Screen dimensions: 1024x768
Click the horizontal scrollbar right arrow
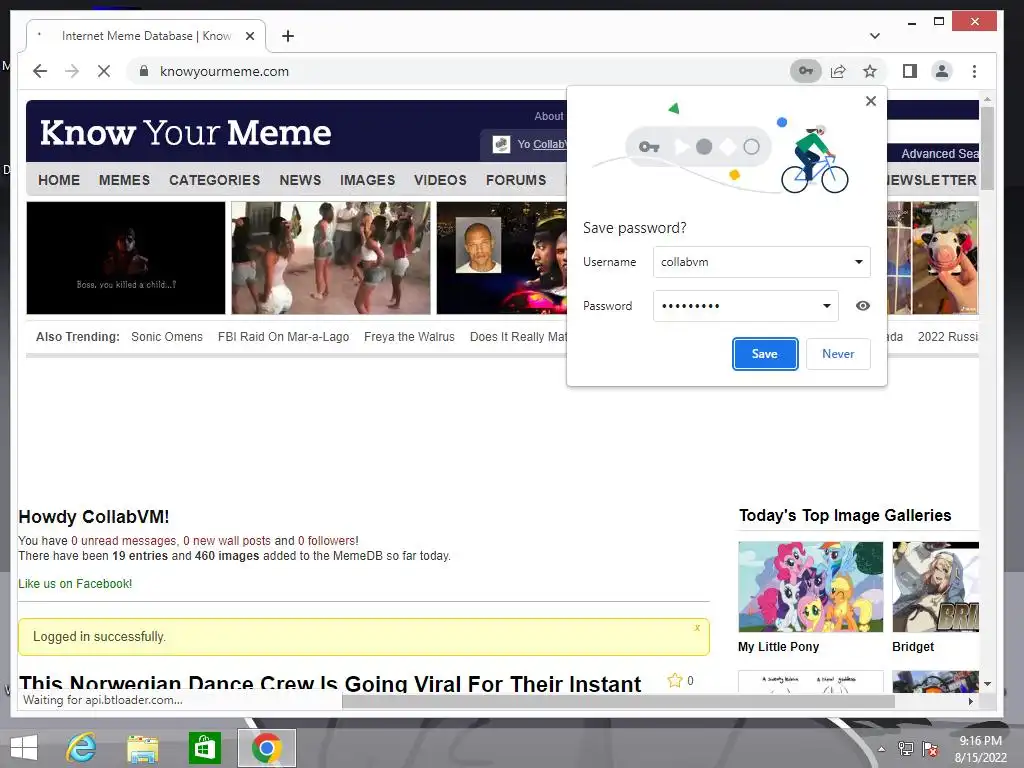(x=971, y=701)
